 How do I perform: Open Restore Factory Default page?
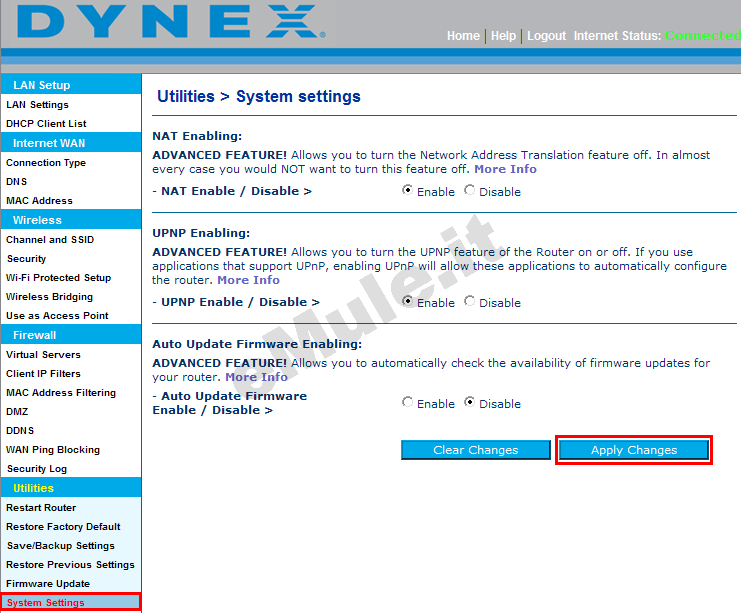[63, 527]
